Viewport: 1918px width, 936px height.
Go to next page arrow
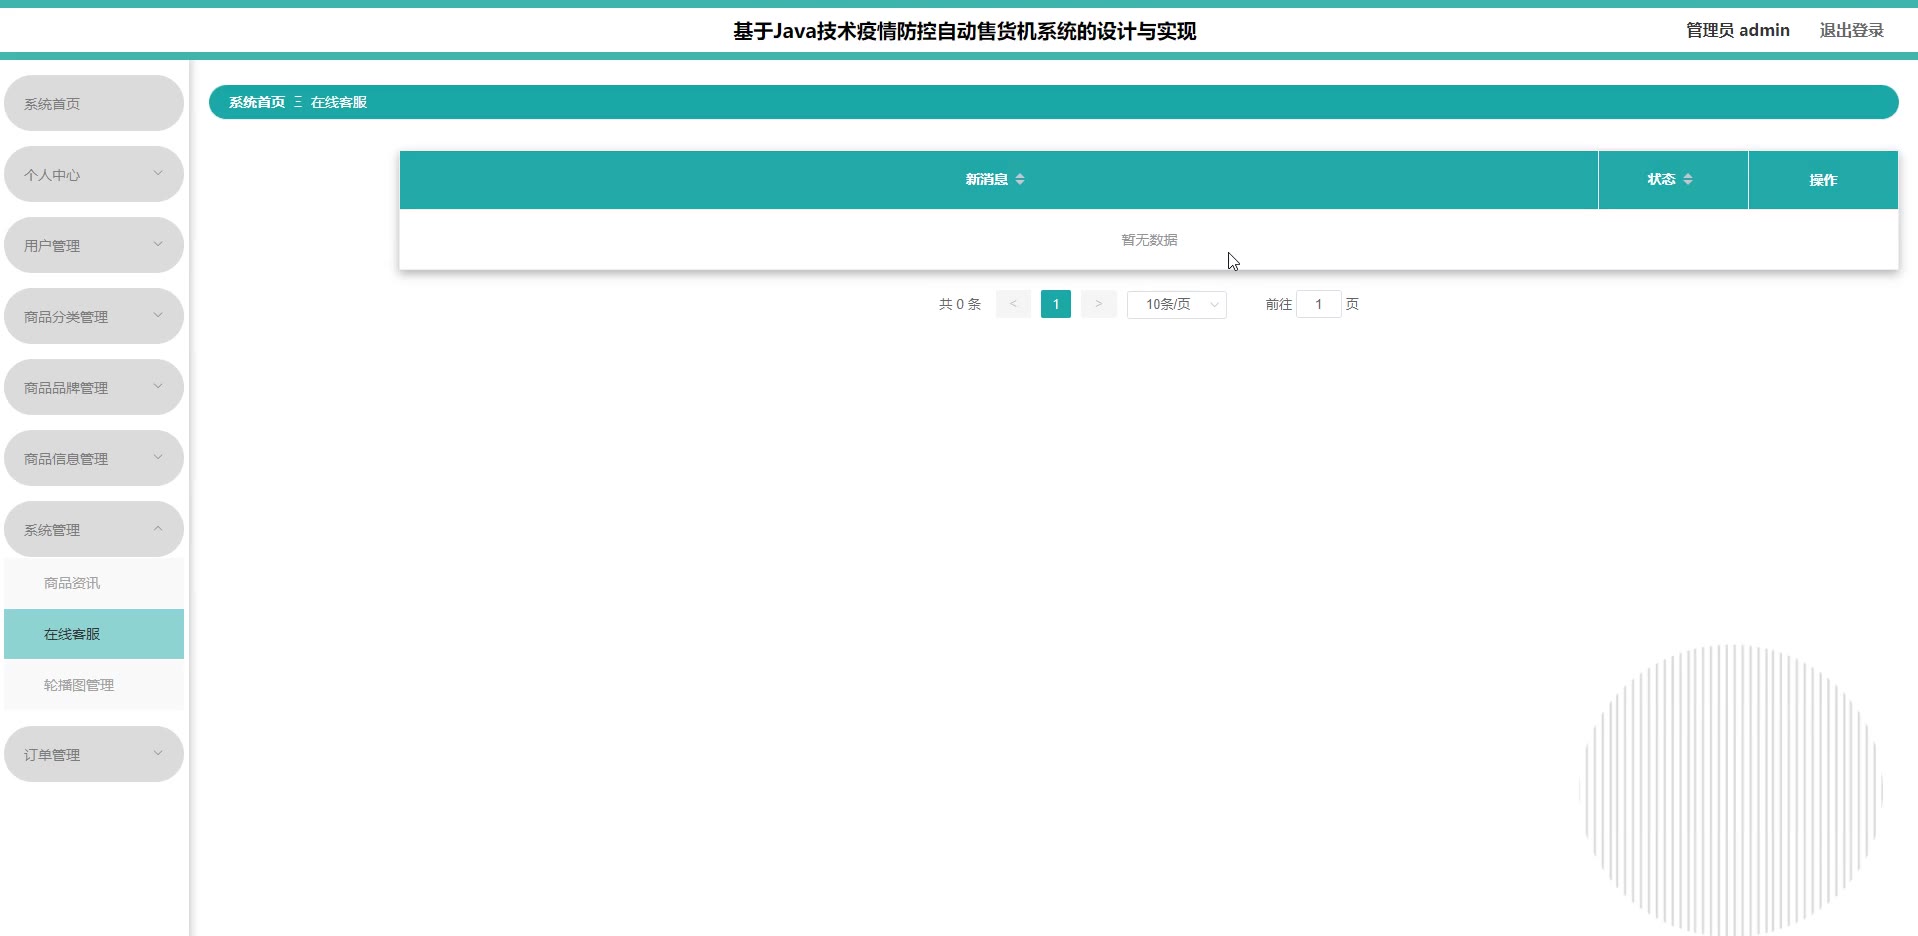pyautogui.click(x=1098, y=304)
